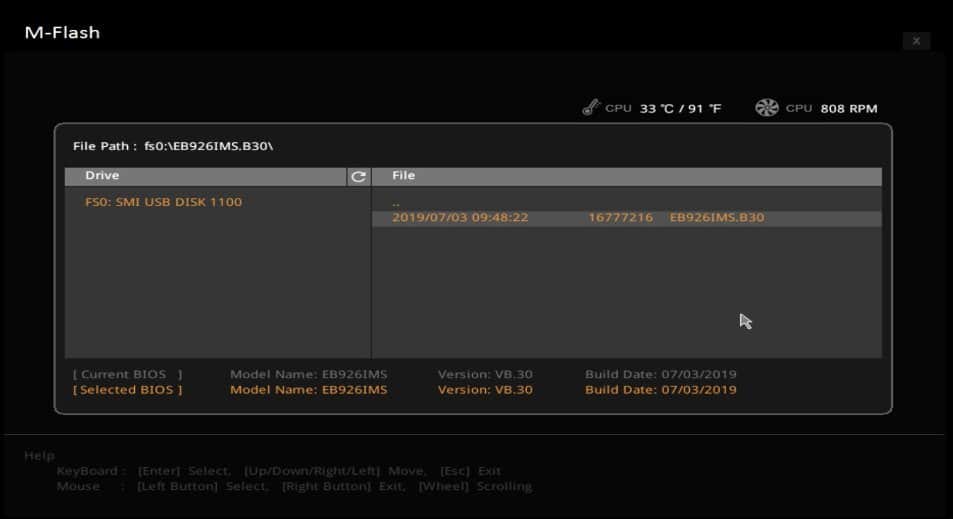The width and height of the screenshot is (953, 519).
Task: Click the [Current BIOS] label
Action: (128, 374)
